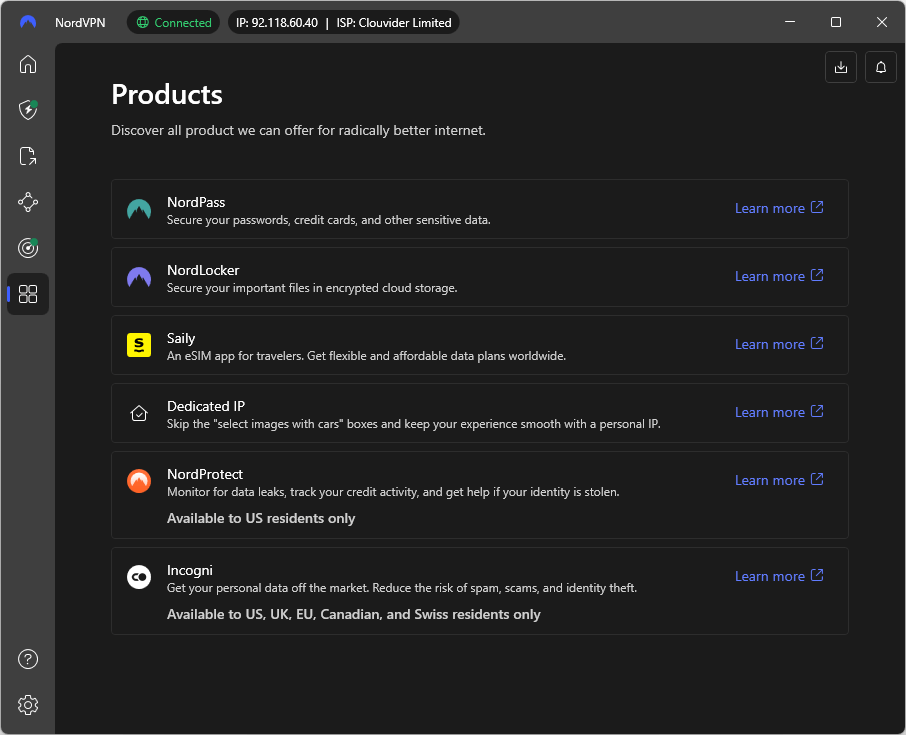
Task: Click the Saily product title
Action: 181,339
